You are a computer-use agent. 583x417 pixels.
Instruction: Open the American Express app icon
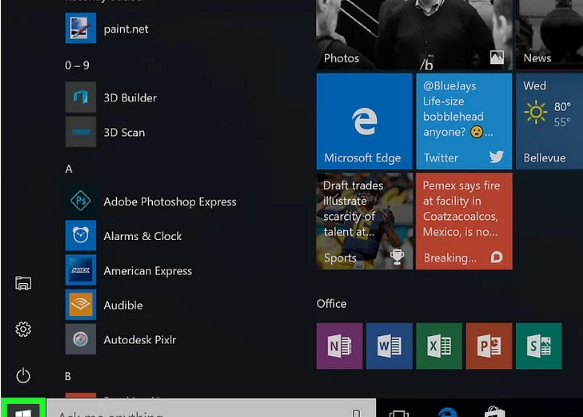click(81, 270)
